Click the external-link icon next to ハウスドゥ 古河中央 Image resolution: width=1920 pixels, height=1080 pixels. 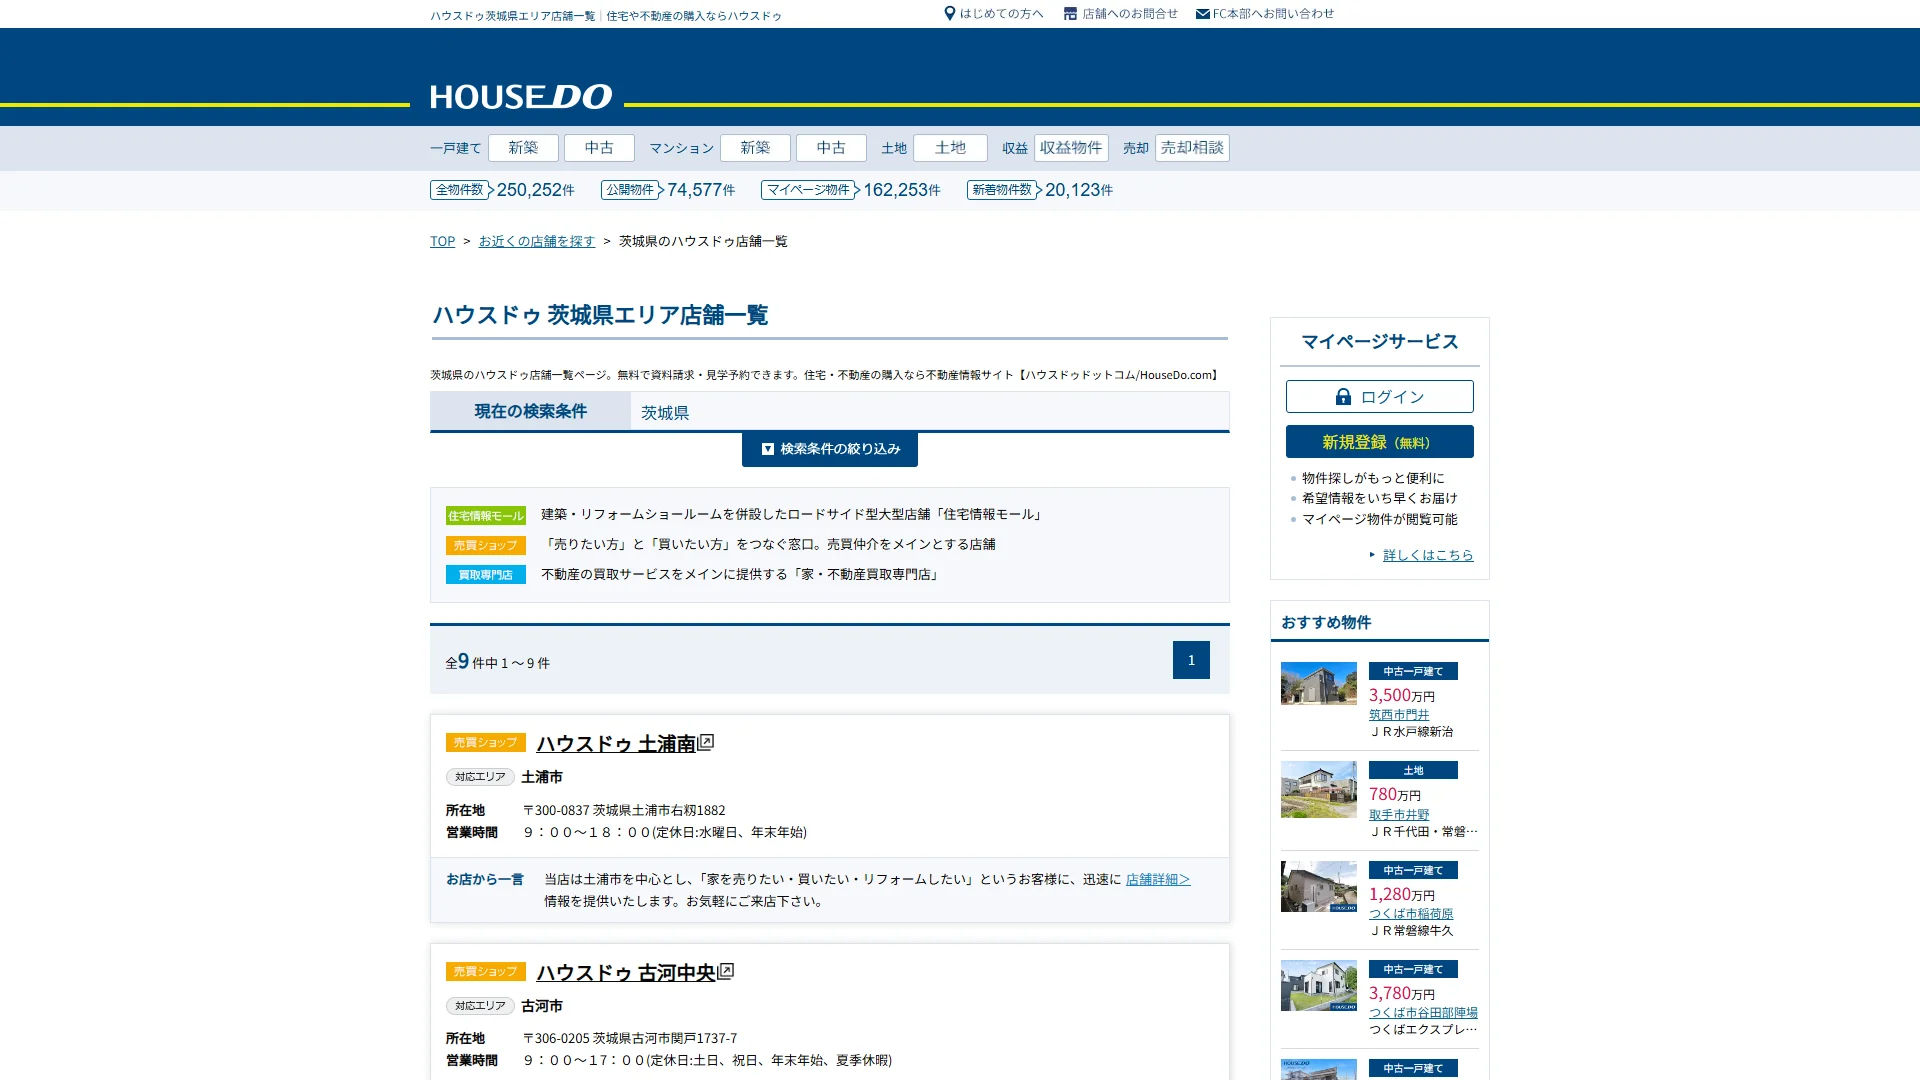tap(726, 971)
